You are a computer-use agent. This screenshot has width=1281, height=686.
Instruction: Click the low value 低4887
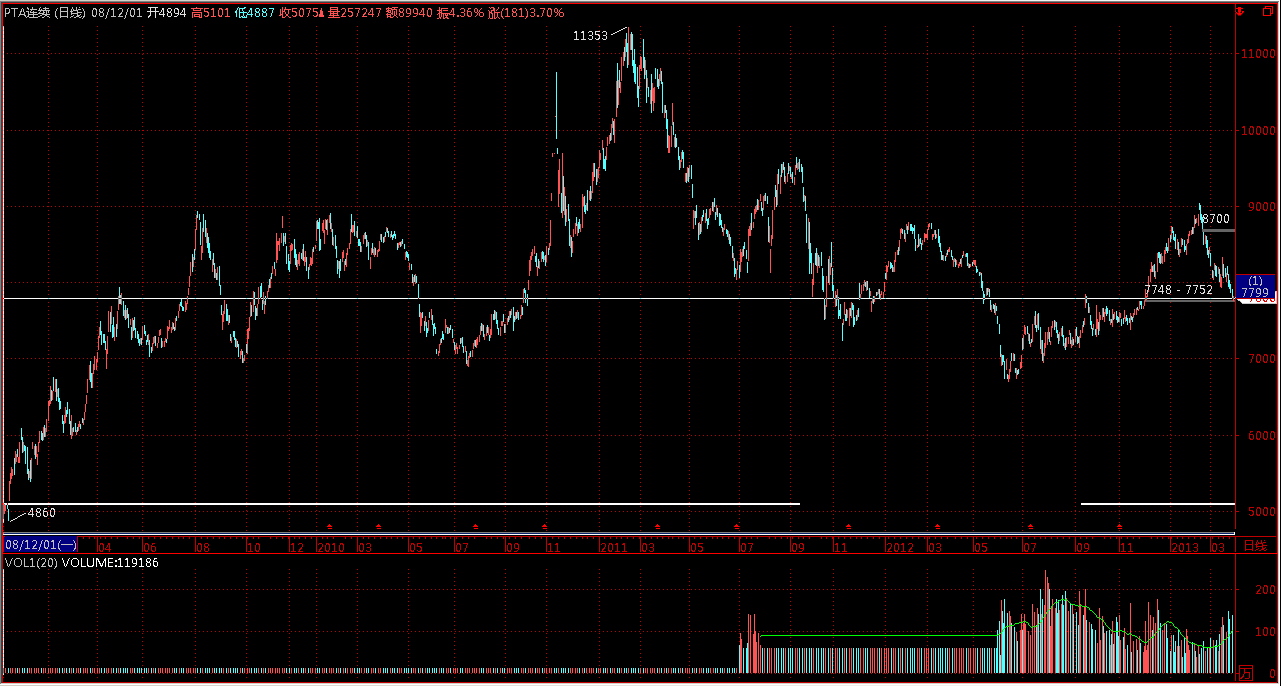click(255, 13)
